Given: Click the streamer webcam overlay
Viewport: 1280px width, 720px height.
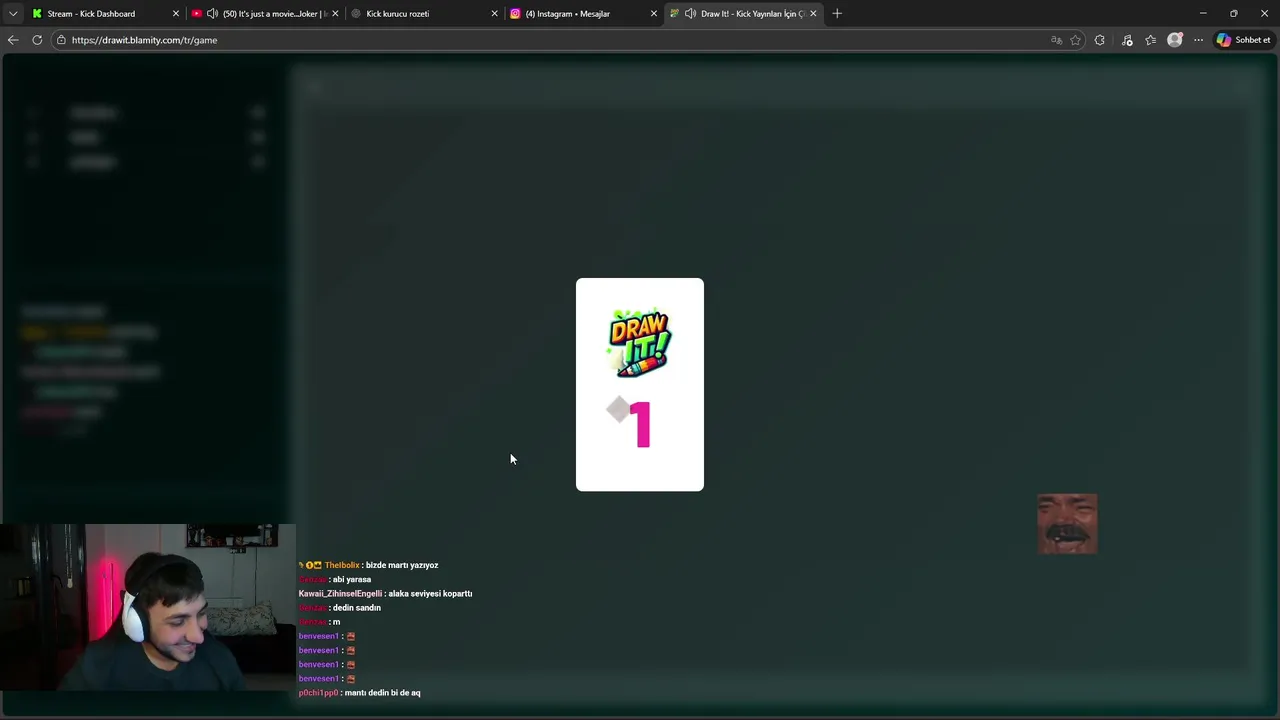Looking at the screenshot, I should 148,607.
